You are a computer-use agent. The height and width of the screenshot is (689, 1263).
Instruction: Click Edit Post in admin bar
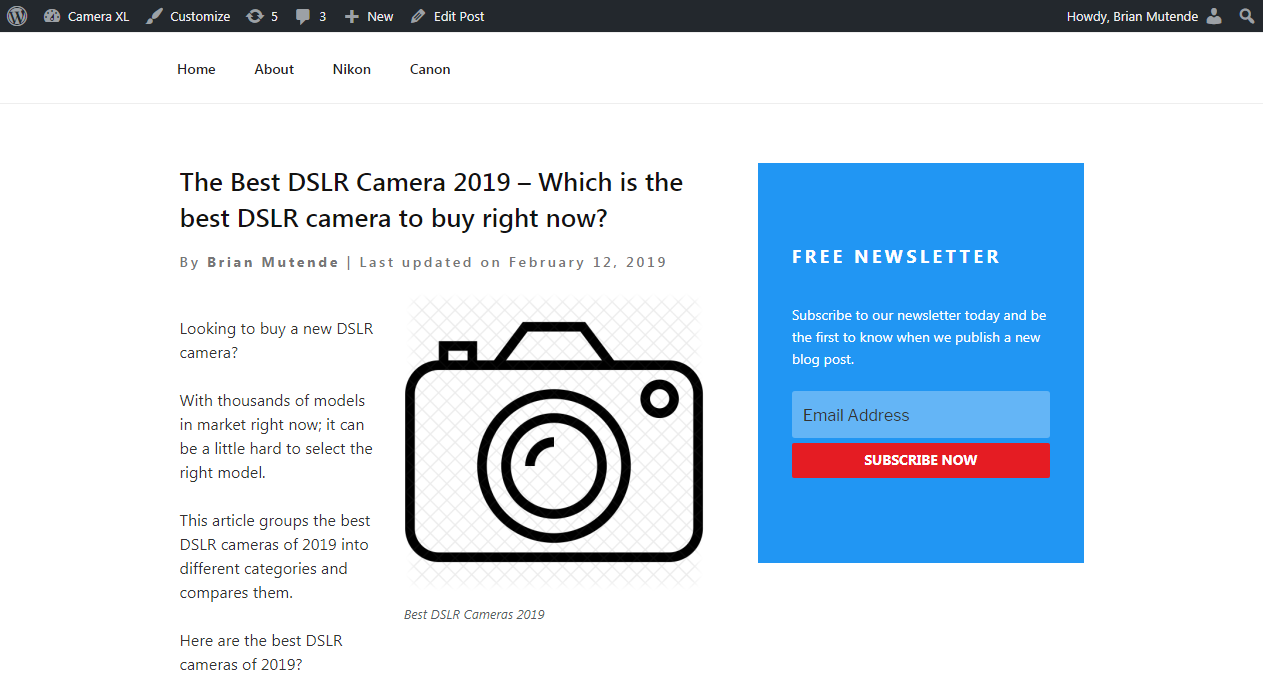click(447, 16)
